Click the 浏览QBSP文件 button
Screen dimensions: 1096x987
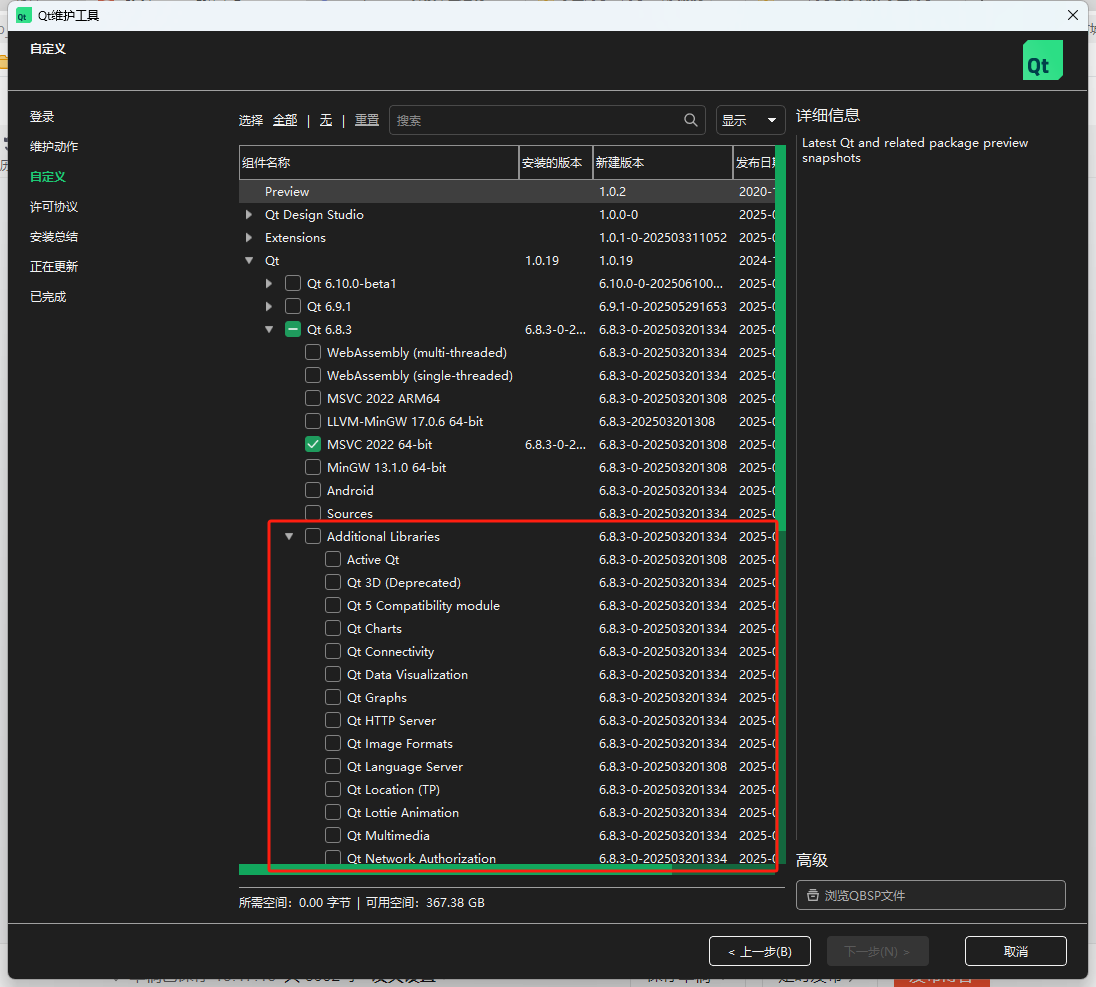(x=930, y=895)
